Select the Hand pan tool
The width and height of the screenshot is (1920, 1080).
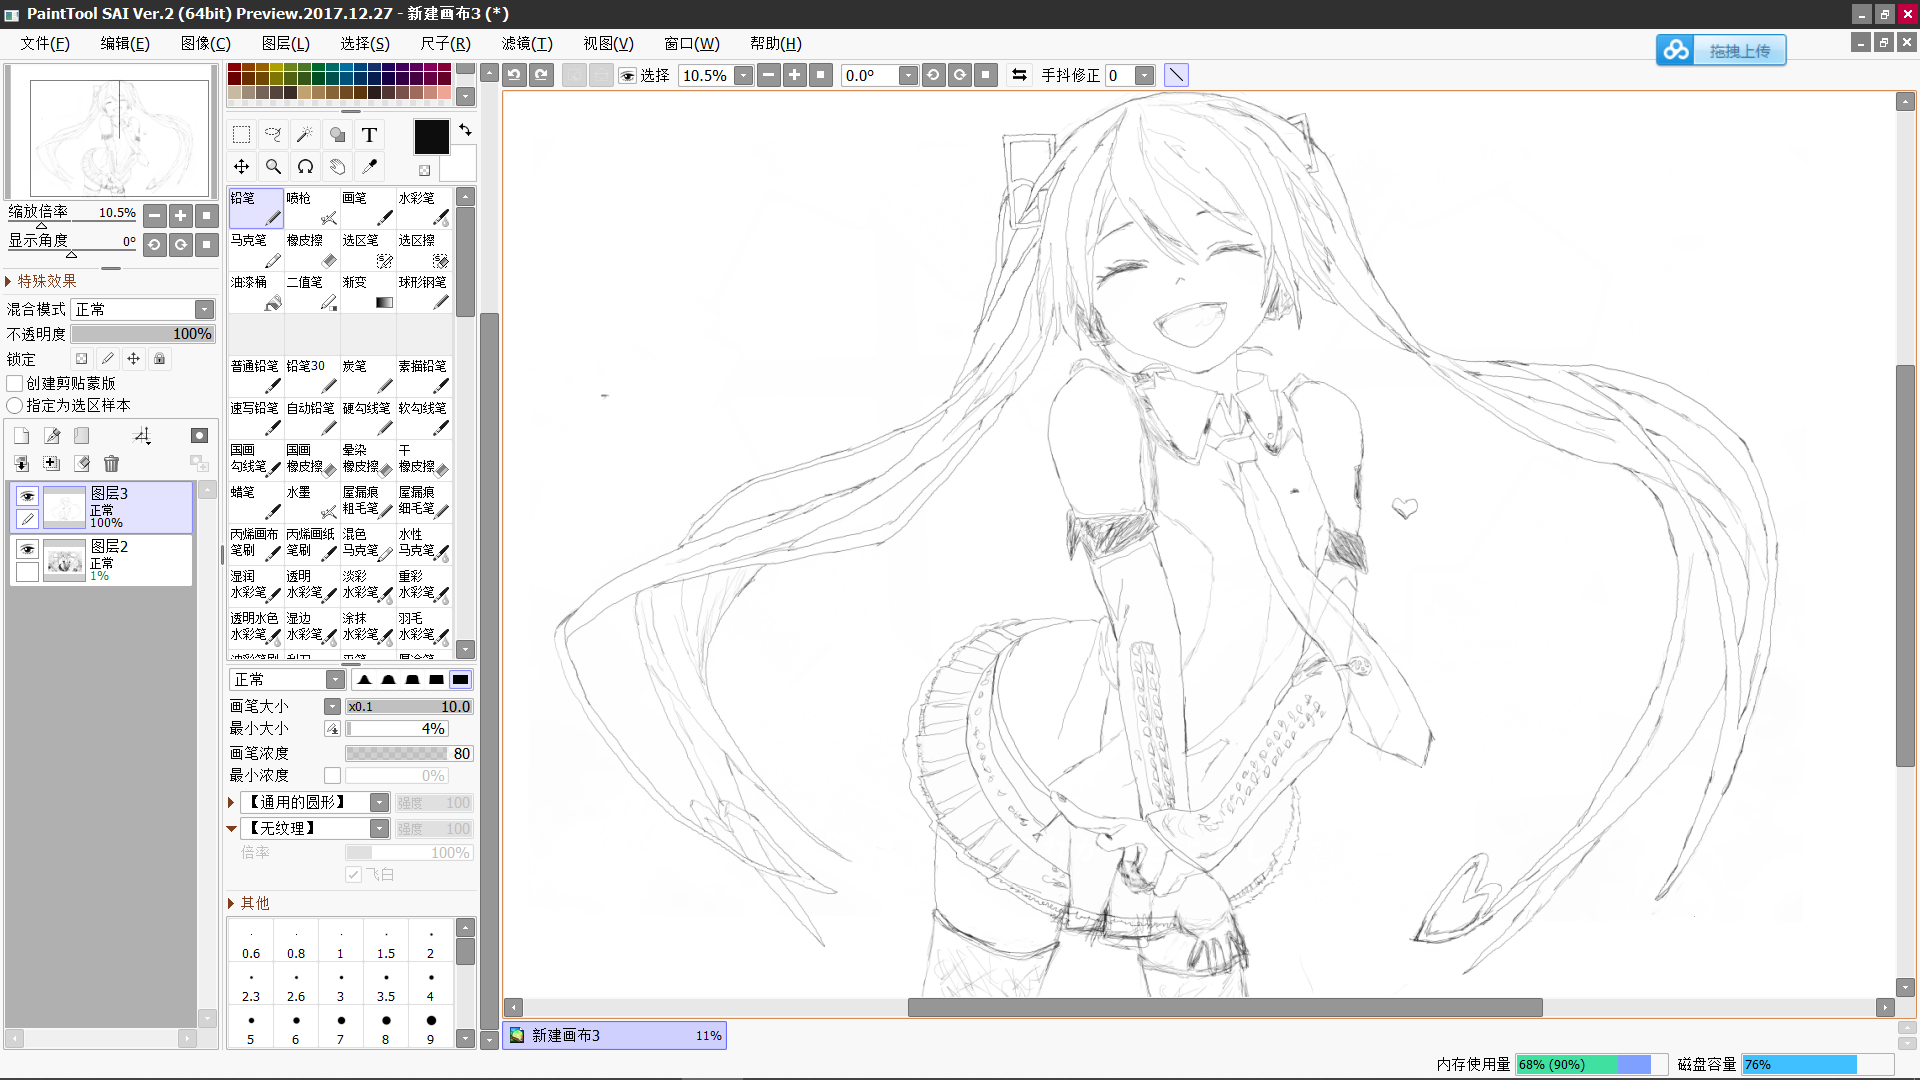pos(337,167)
